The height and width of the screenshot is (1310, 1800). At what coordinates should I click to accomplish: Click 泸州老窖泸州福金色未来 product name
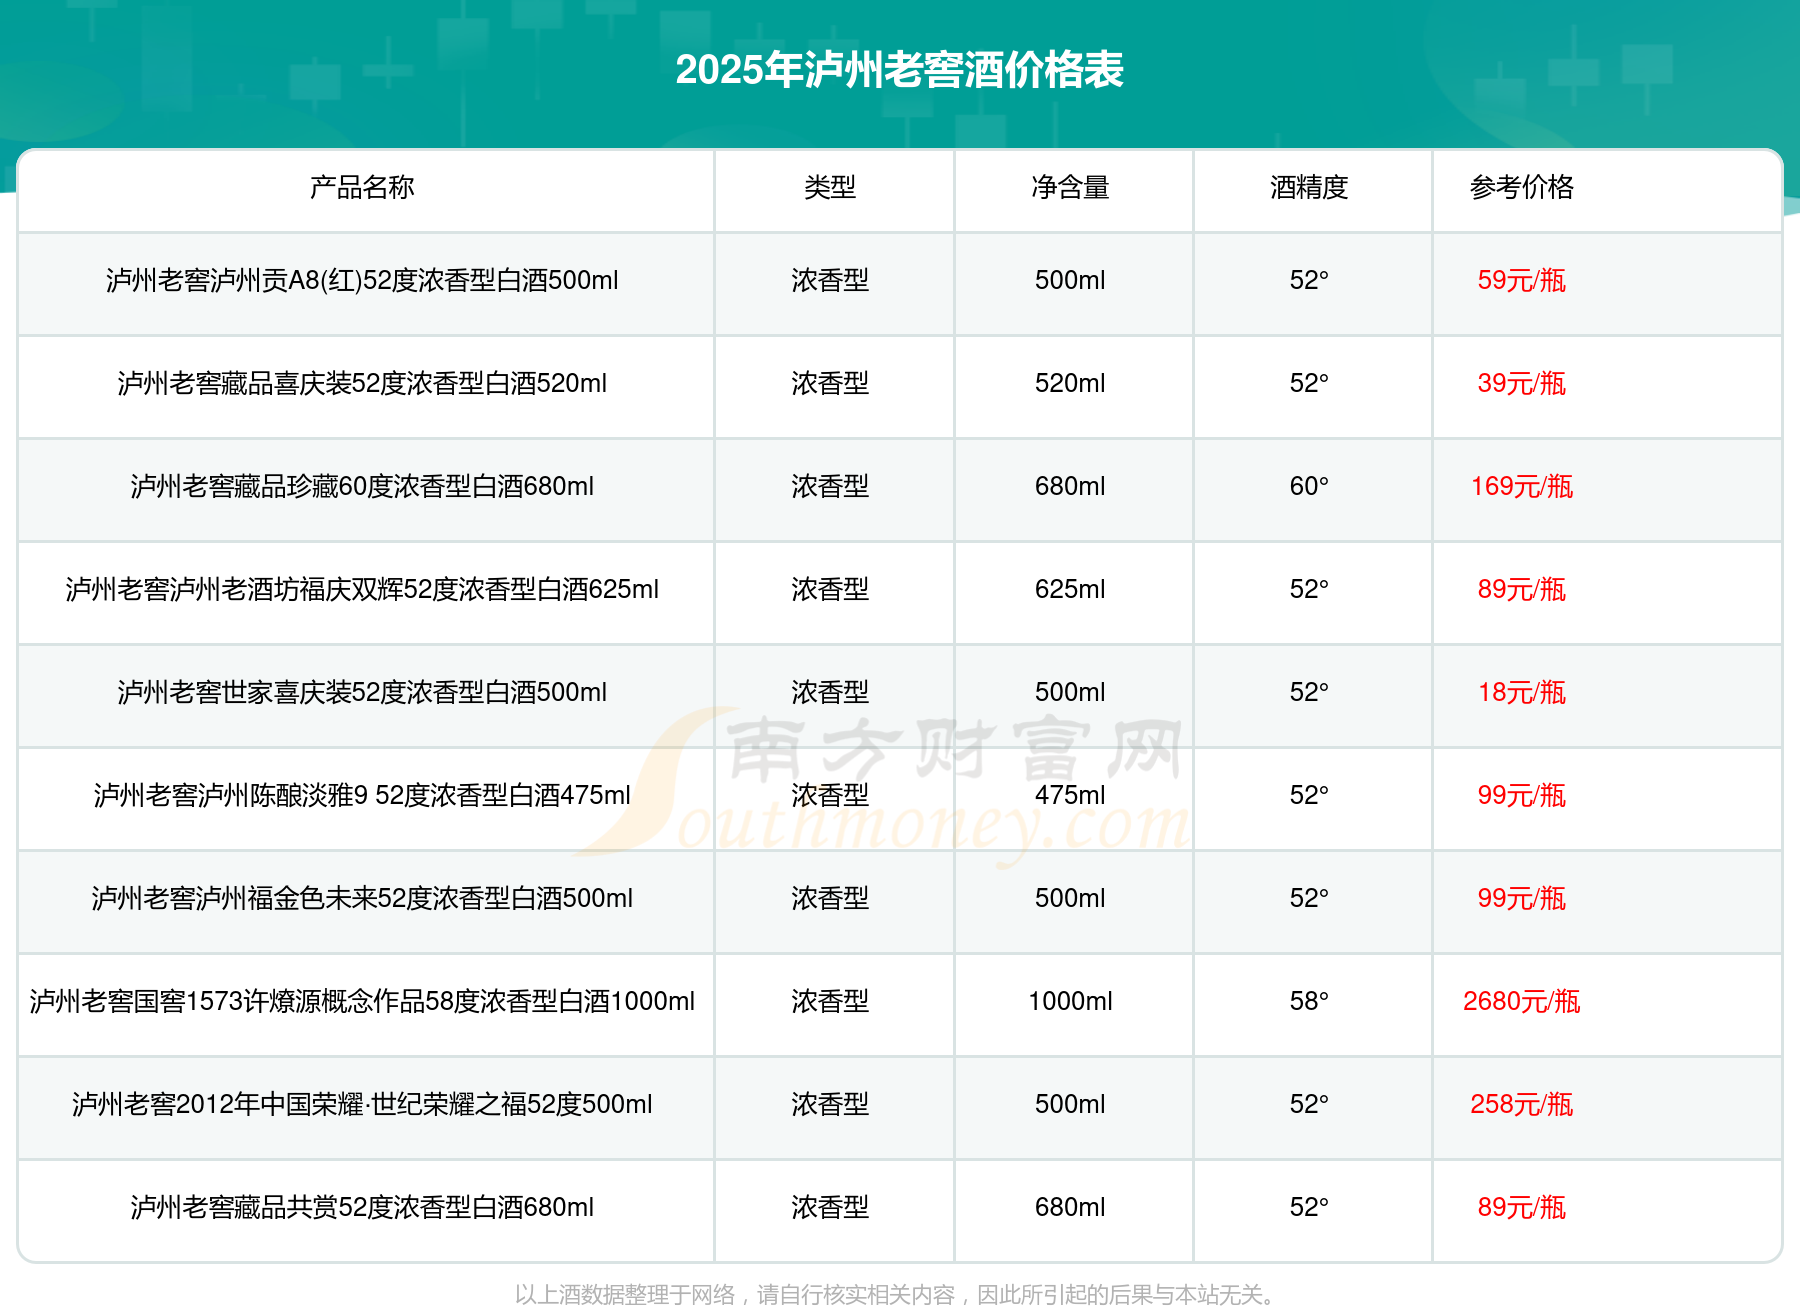(x=362, y=898)
